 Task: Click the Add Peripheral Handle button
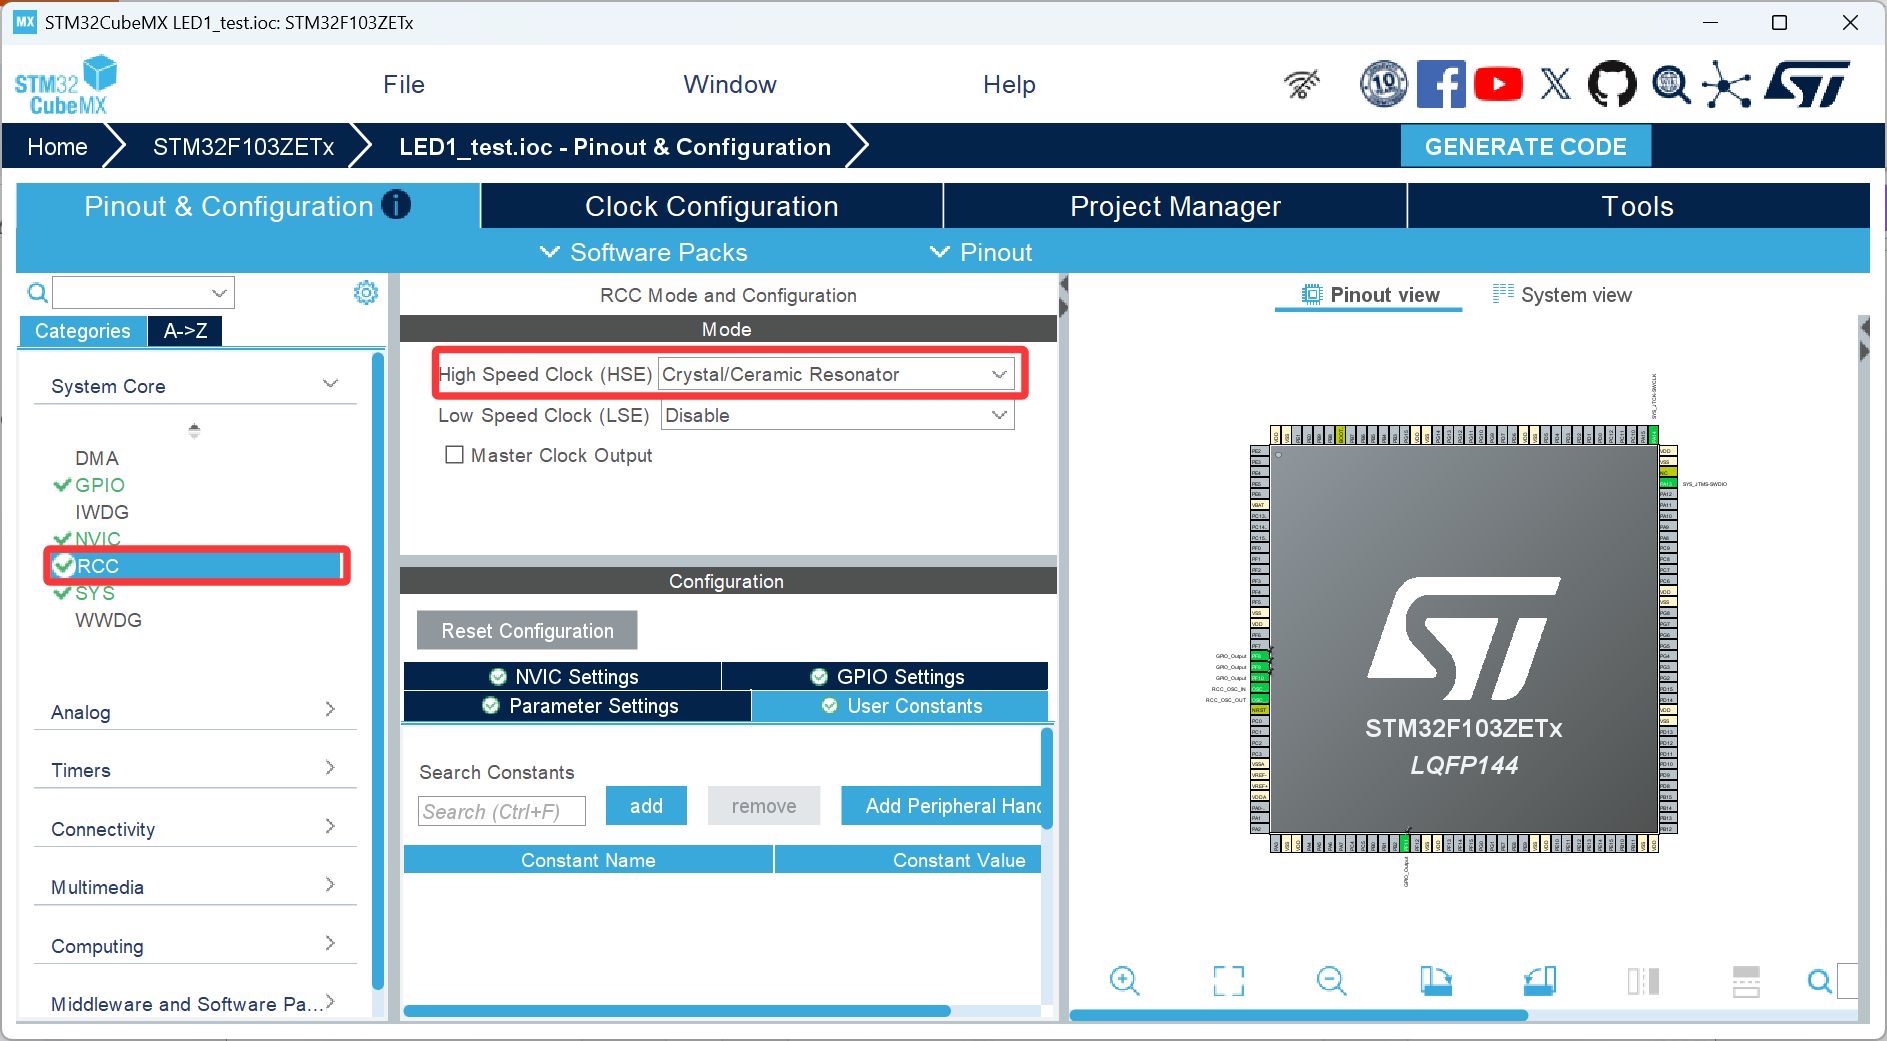(942, 806)
